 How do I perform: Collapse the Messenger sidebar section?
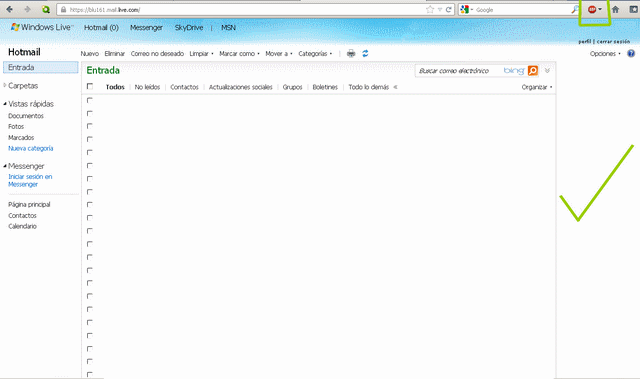coord(5,166)
